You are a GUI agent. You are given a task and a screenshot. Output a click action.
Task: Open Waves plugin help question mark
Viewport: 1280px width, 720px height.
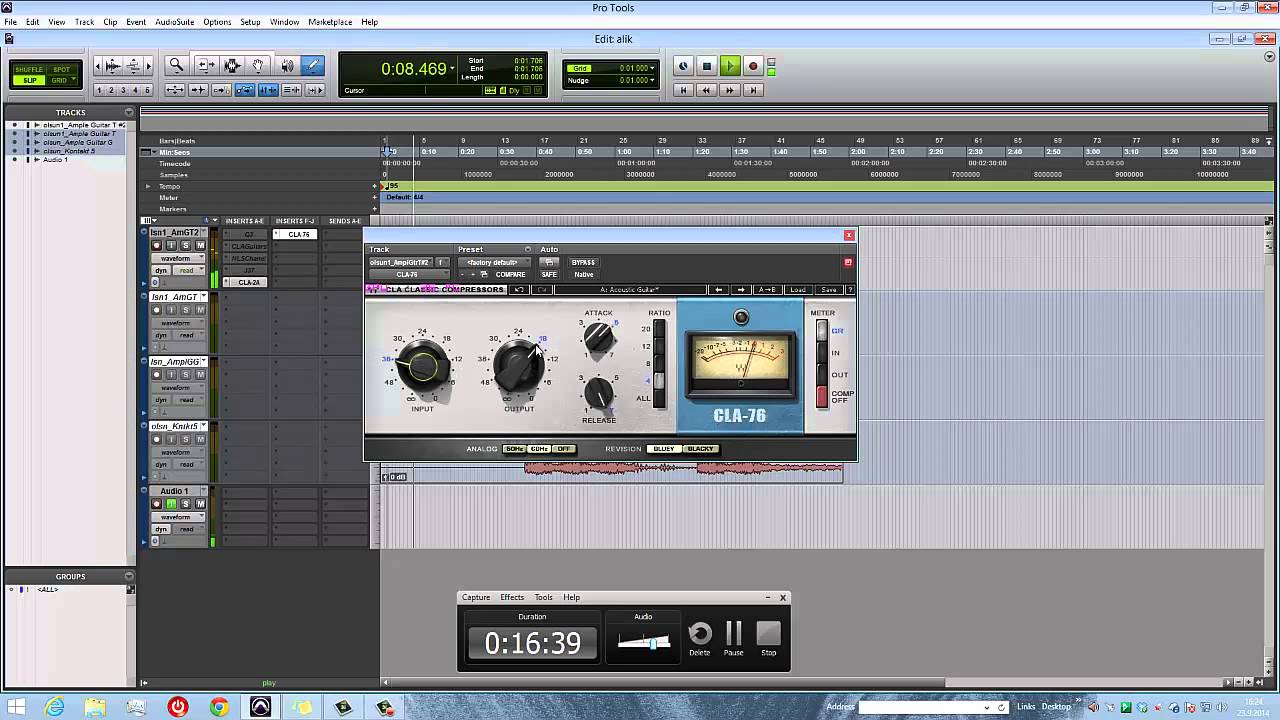850,290
